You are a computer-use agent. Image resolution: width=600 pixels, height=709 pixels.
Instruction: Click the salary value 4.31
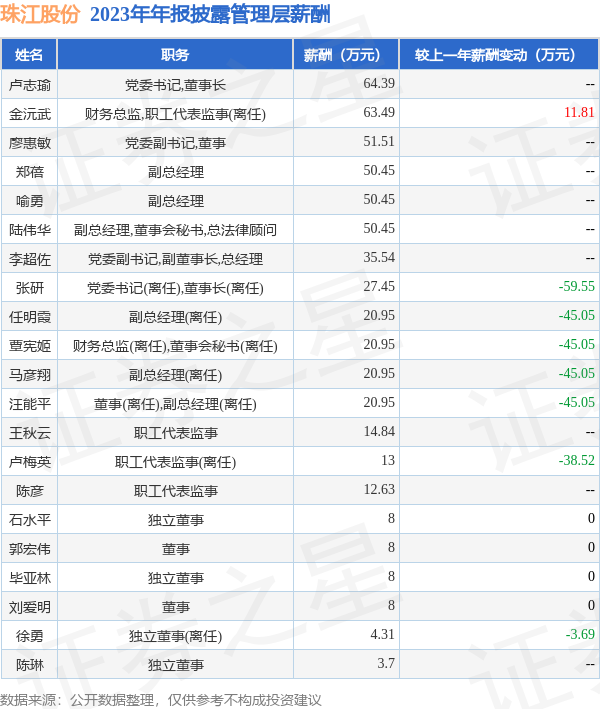[x=383, y=634]
